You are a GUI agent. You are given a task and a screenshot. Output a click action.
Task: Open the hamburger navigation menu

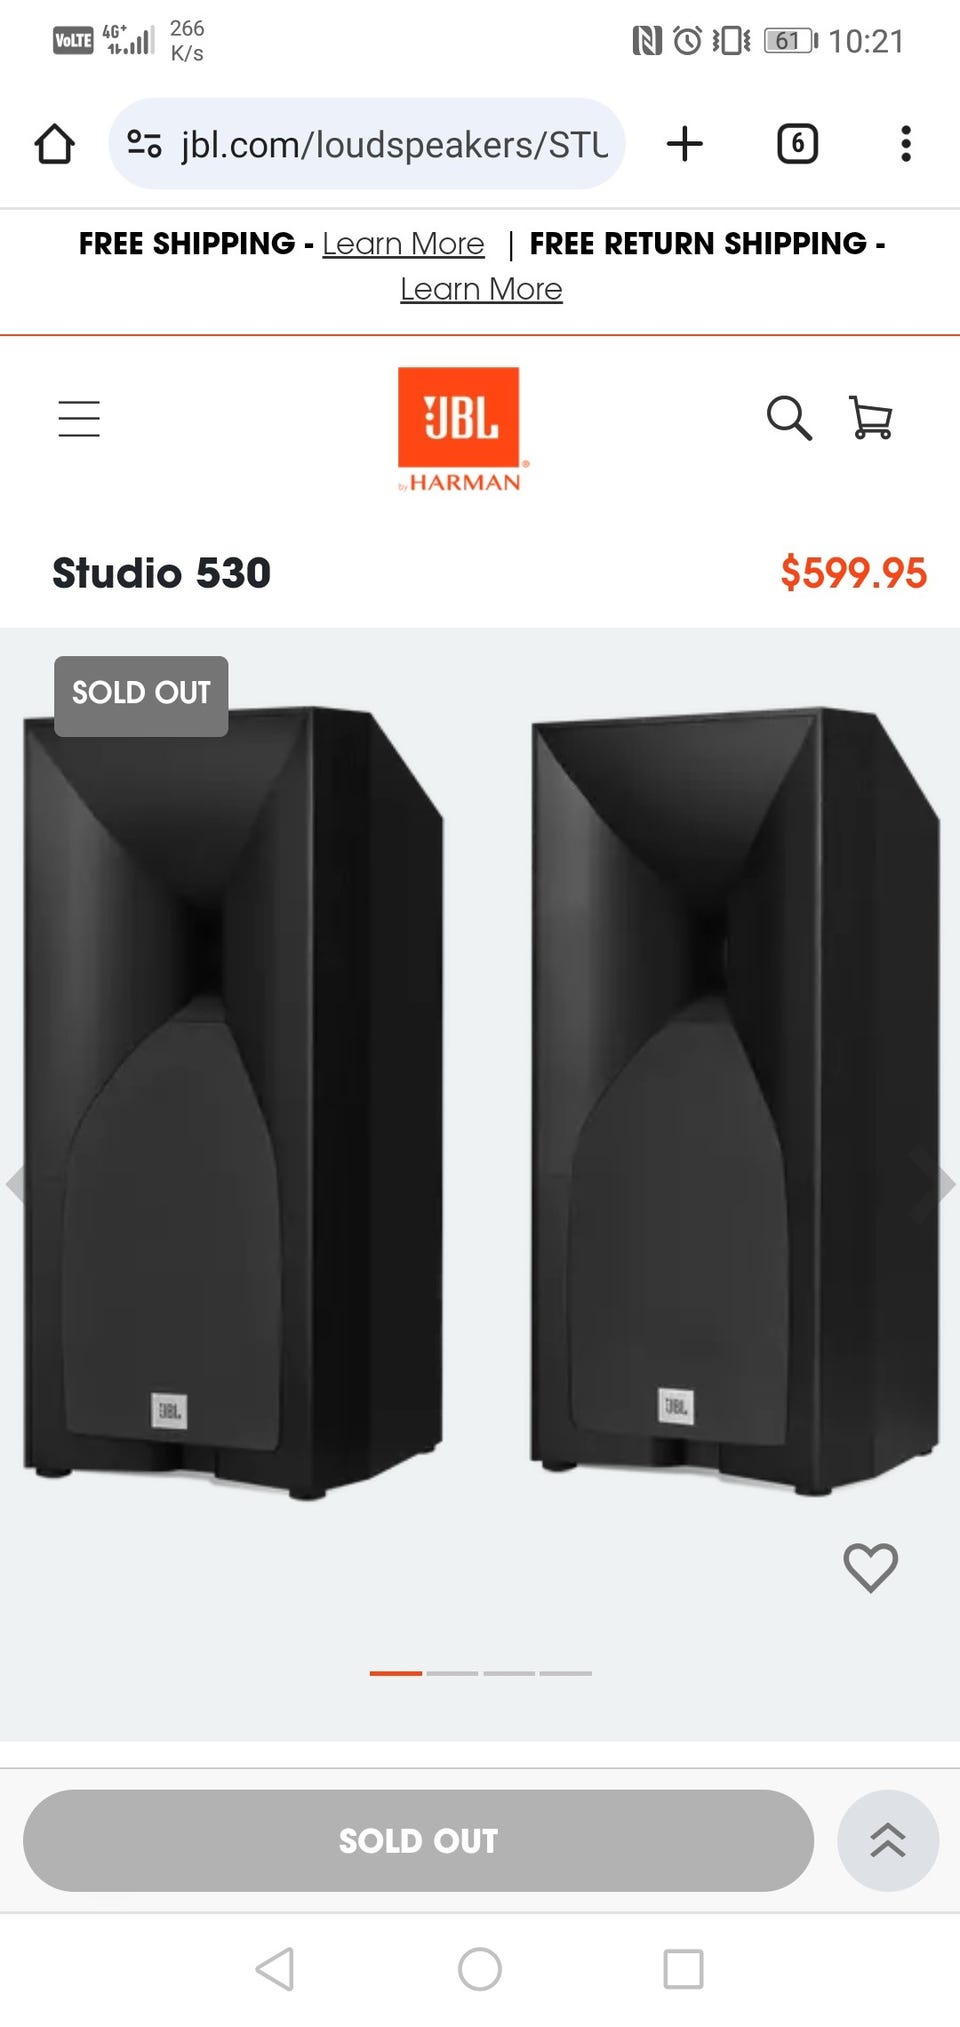[79, 418]
